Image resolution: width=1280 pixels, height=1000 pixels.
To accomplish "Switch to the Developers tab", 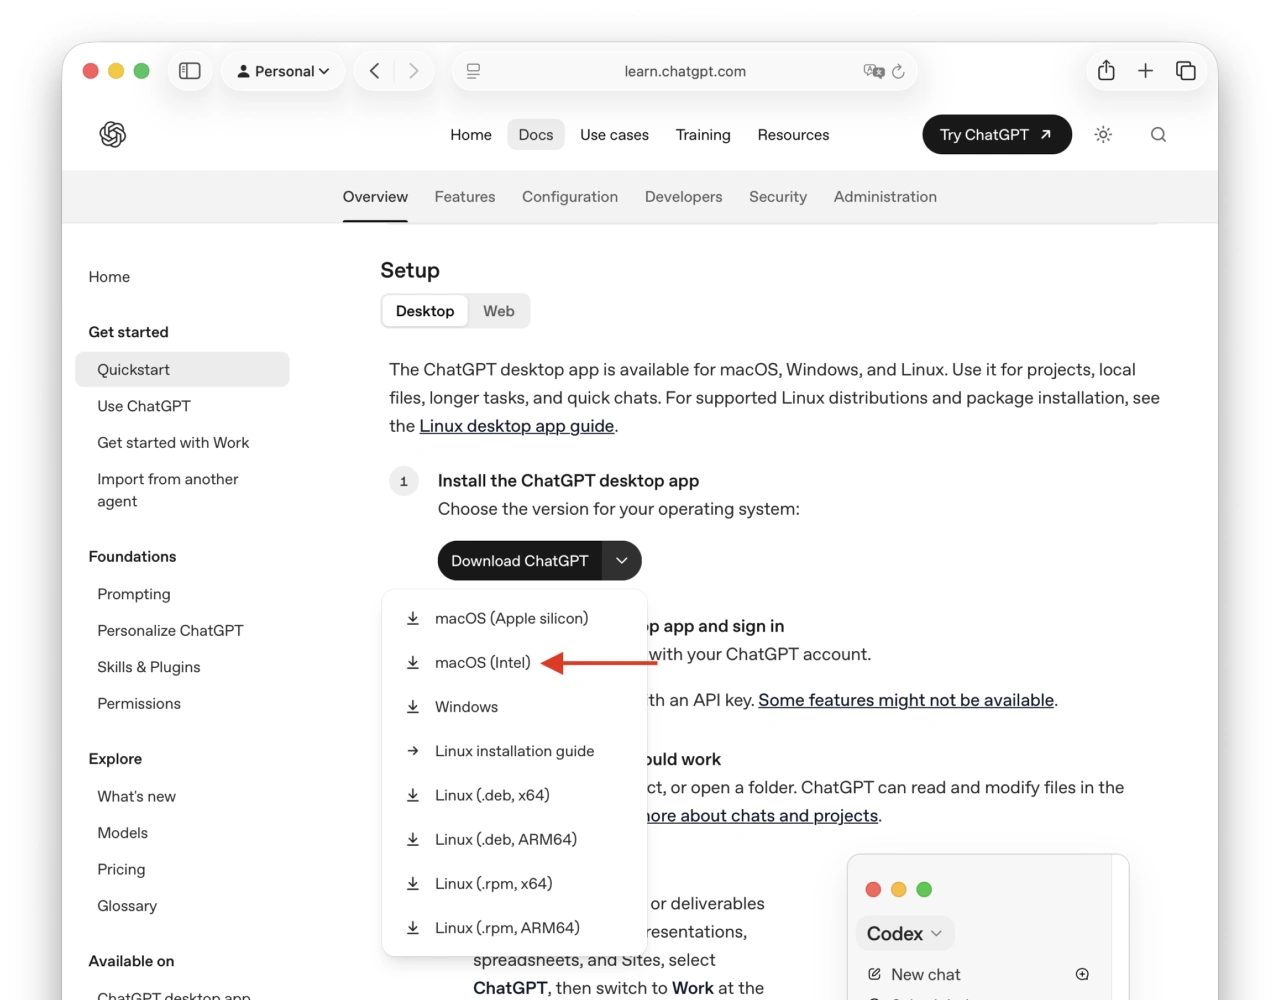I will (x=684, y=197).
